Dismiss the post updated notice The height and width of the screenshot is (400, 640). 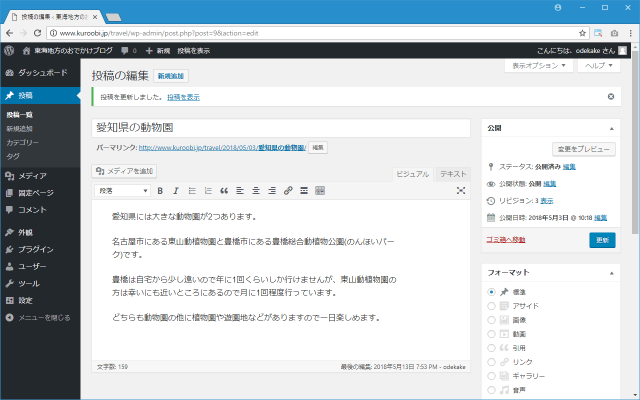tap(611, 97)
